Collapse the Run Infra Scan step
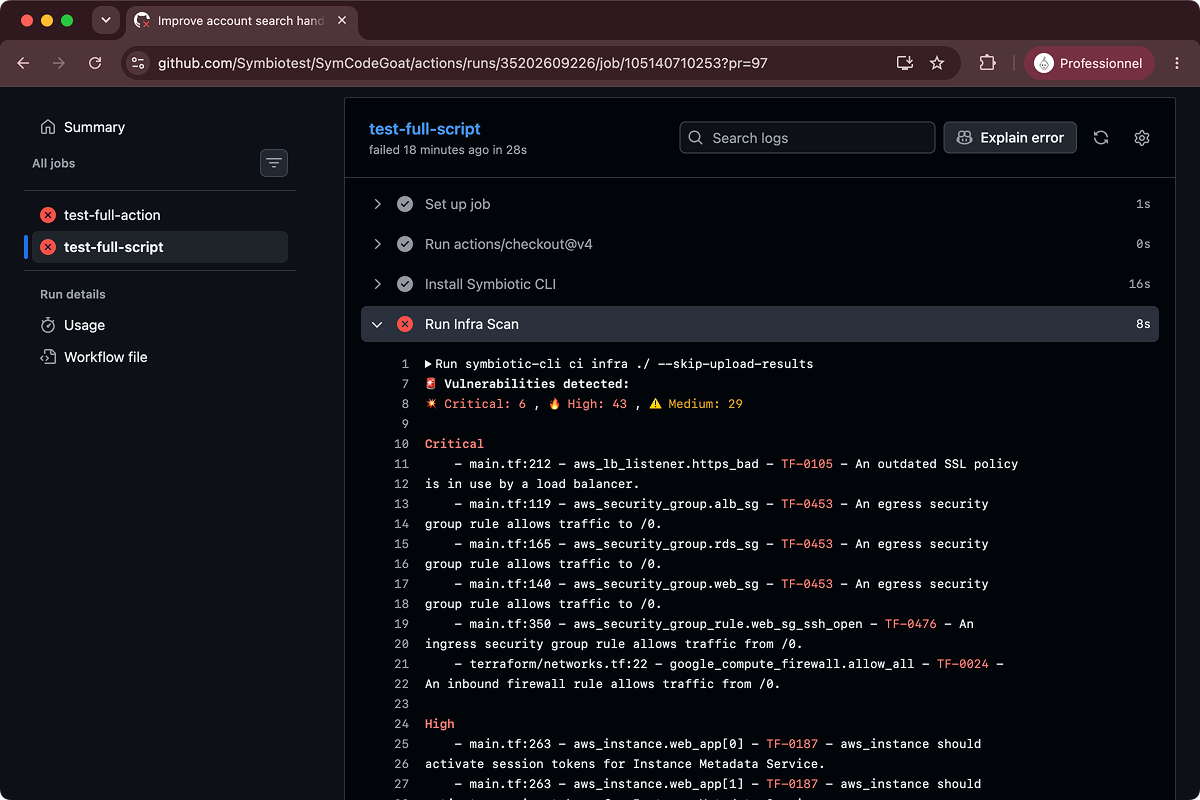Viewport: 1200px width, 800px height. [759, 324]
